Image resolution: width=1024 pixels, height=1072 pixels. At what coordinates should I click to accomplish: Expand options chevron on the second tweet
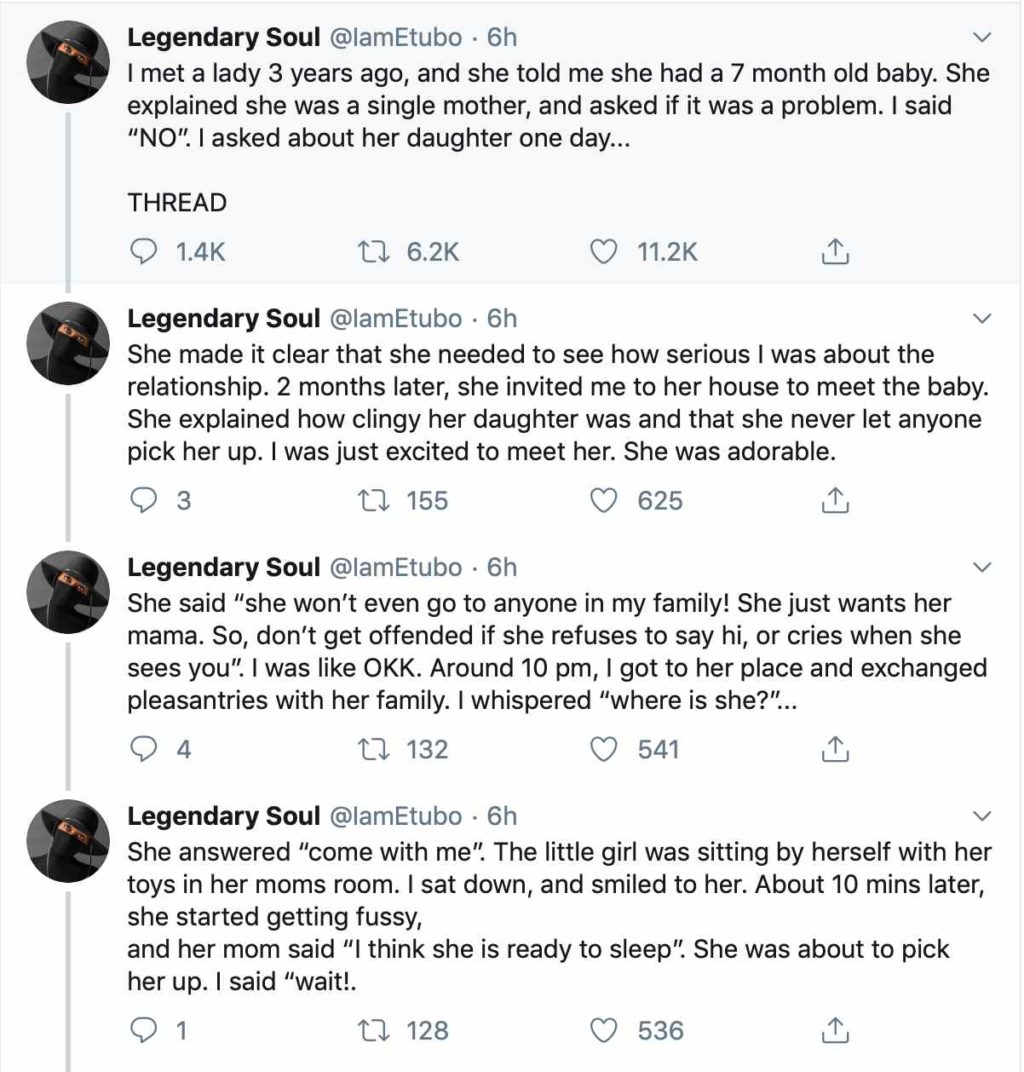pyautogui.click(x=982, y=320)
